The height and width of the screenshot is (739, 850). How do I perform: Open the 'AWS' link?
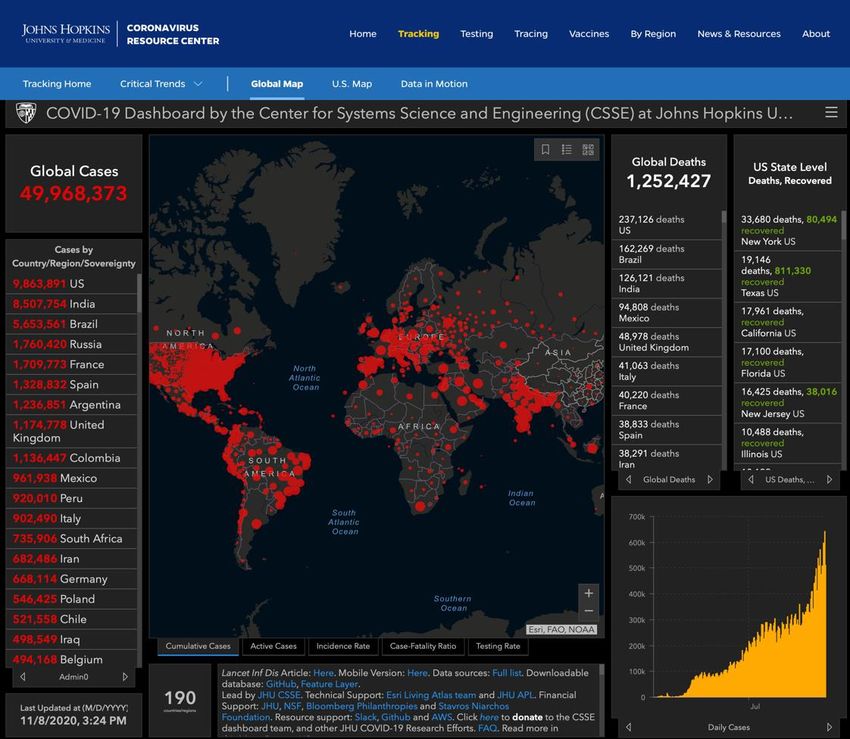pyautogui.click(x=442, y=717)
